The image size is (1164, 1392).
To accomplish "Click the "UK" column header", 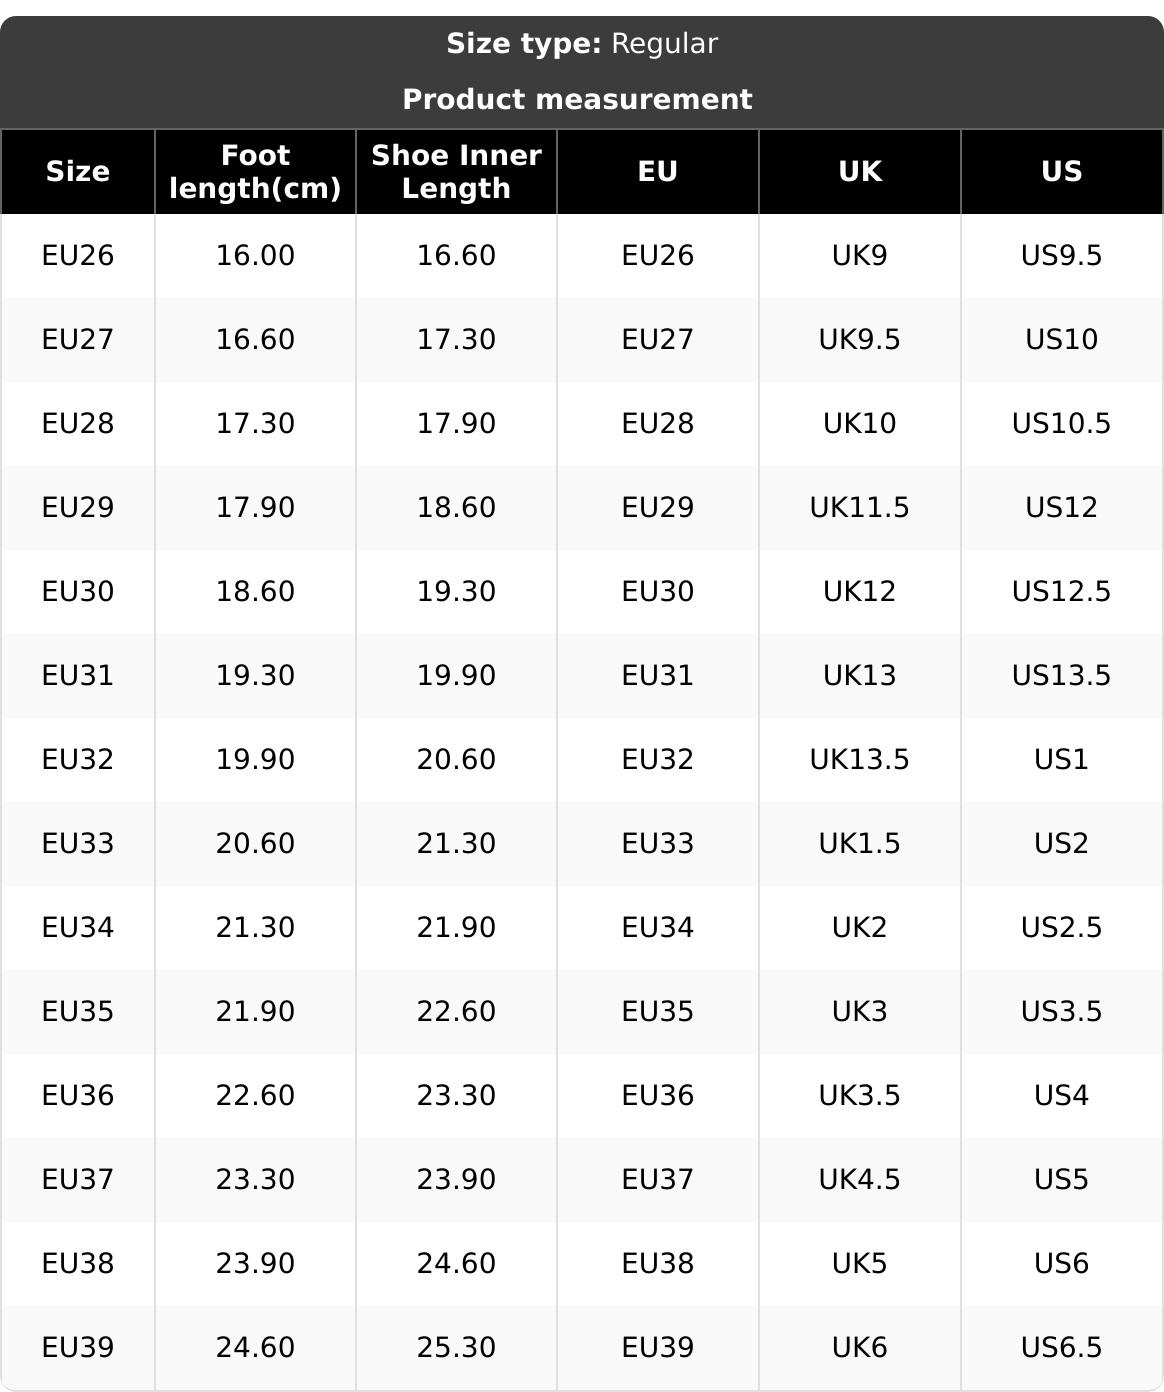I will pyautogui.click(x=860, y=172).
